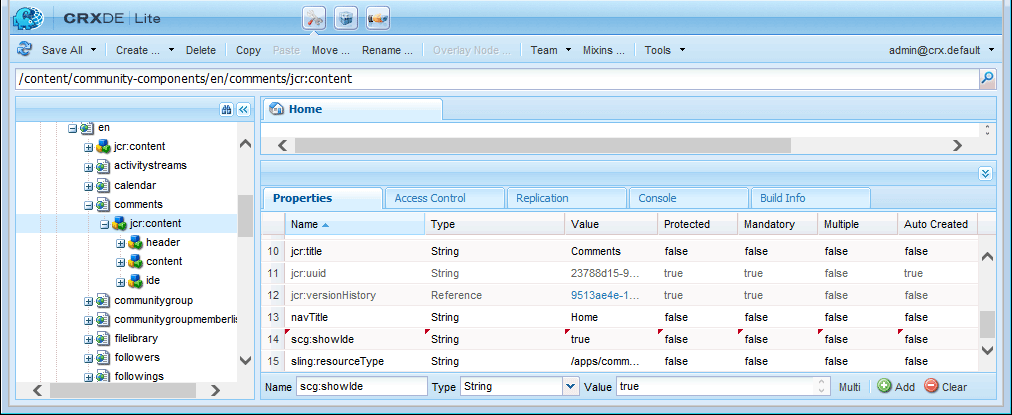This screenshot has width=1012, height=415.
Task: Click the ide node icon
Action: (135, 281)
